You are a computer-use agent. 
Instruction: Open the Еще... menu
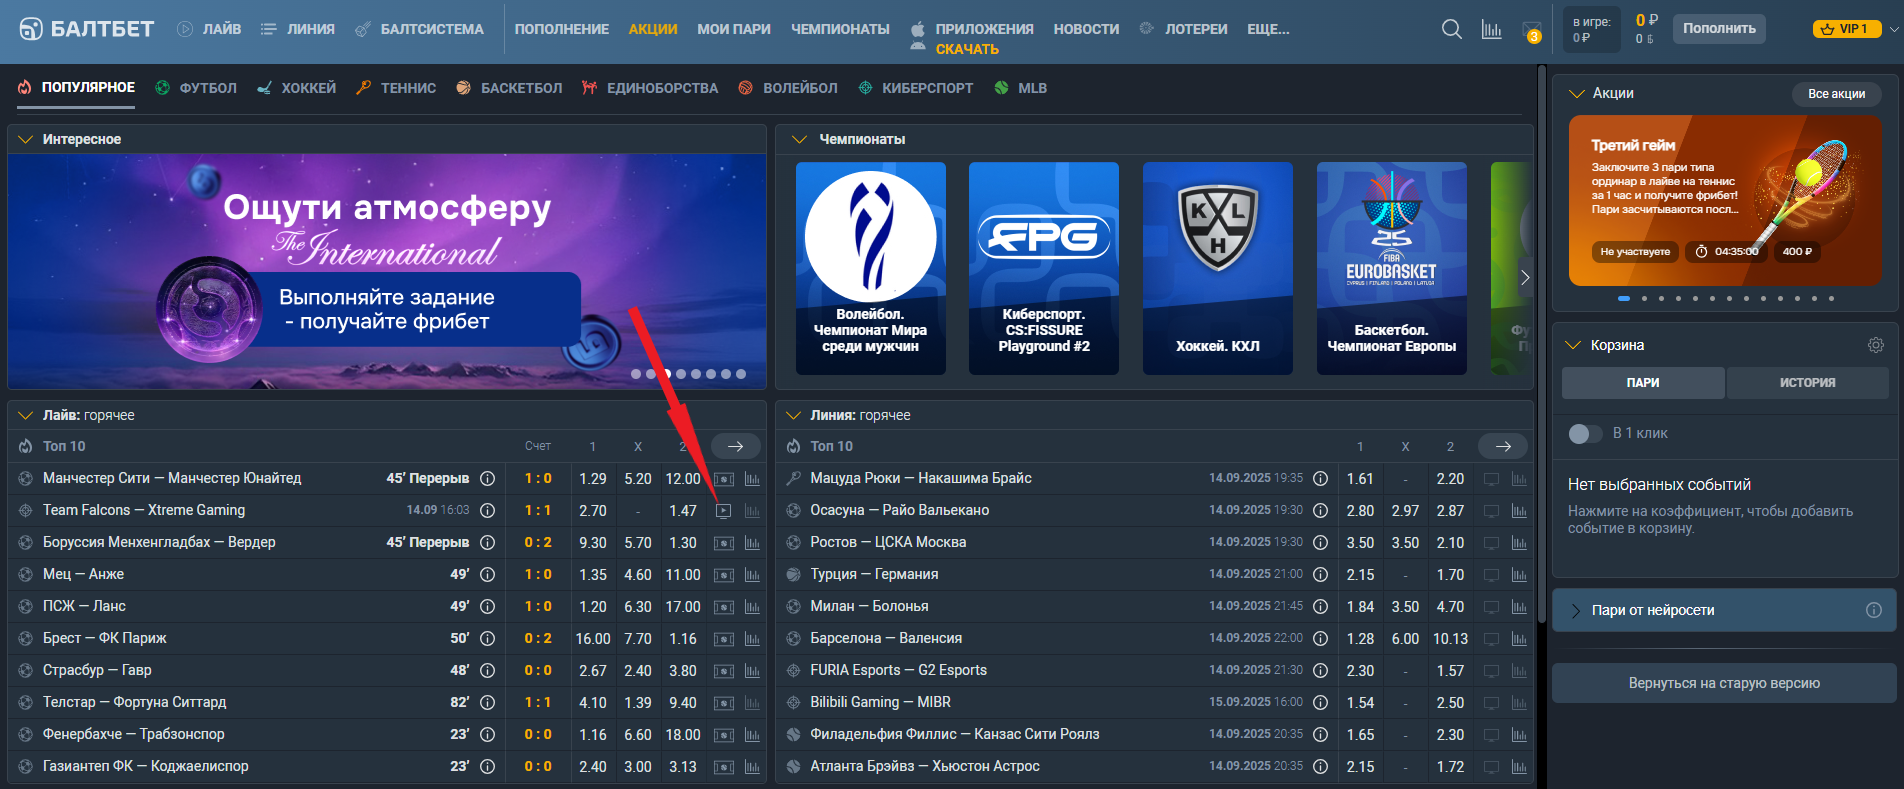click(x=1268, y=29)
